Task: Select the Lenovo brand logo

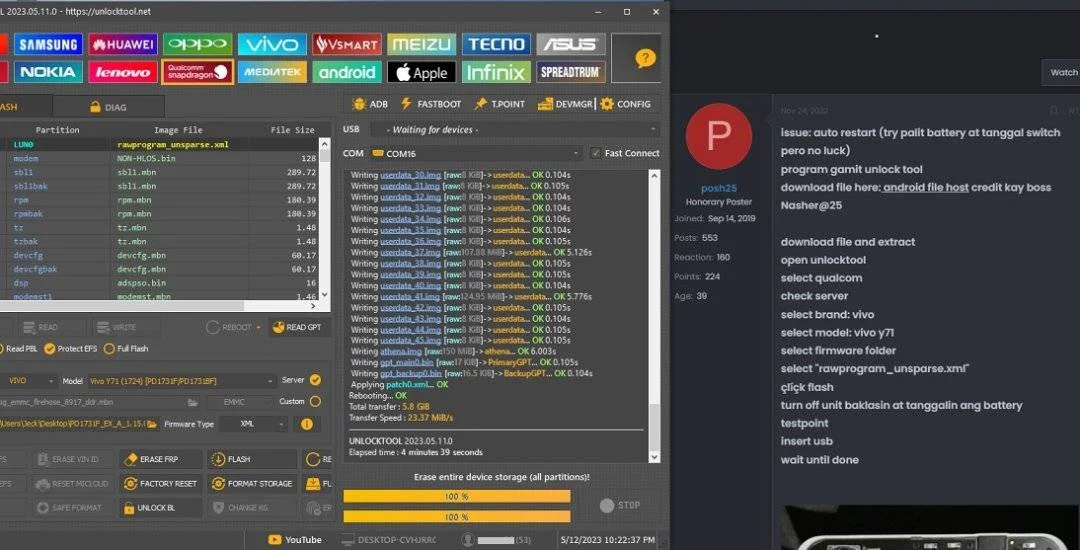Action: coord(123,72)
